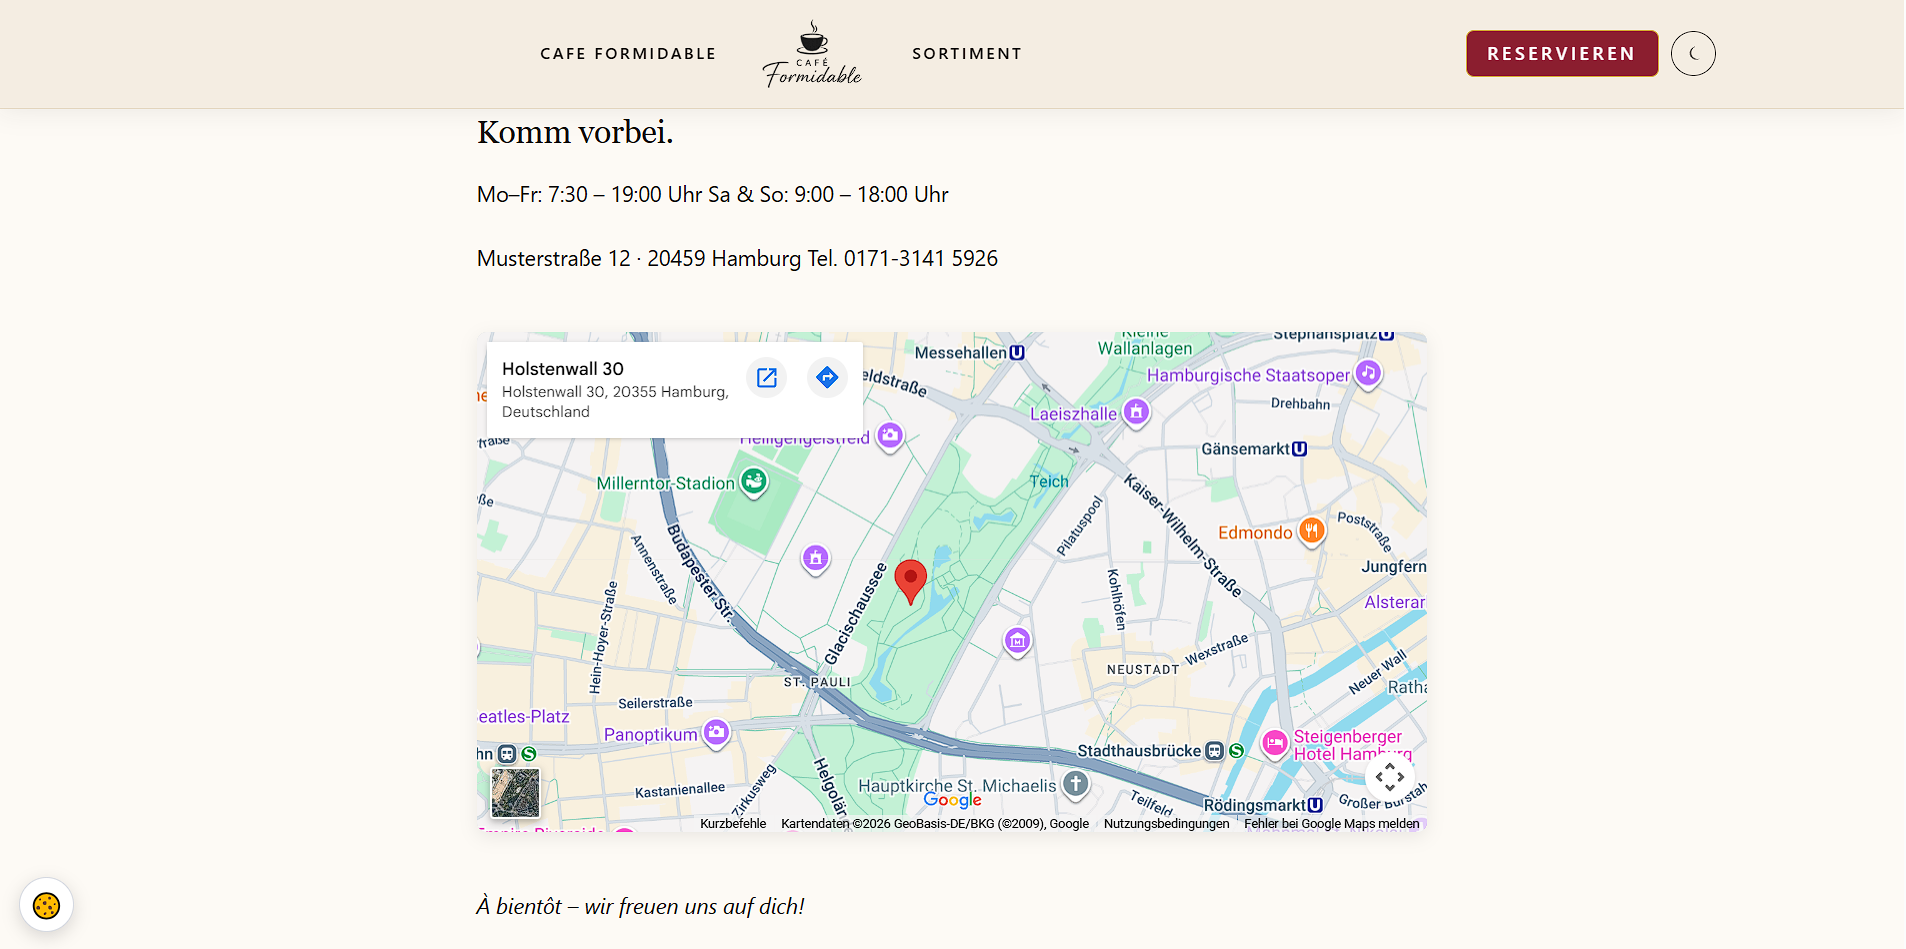Screen dimensions: 1906x949
Task: Click the opening hours text
Action: (713, 195)
